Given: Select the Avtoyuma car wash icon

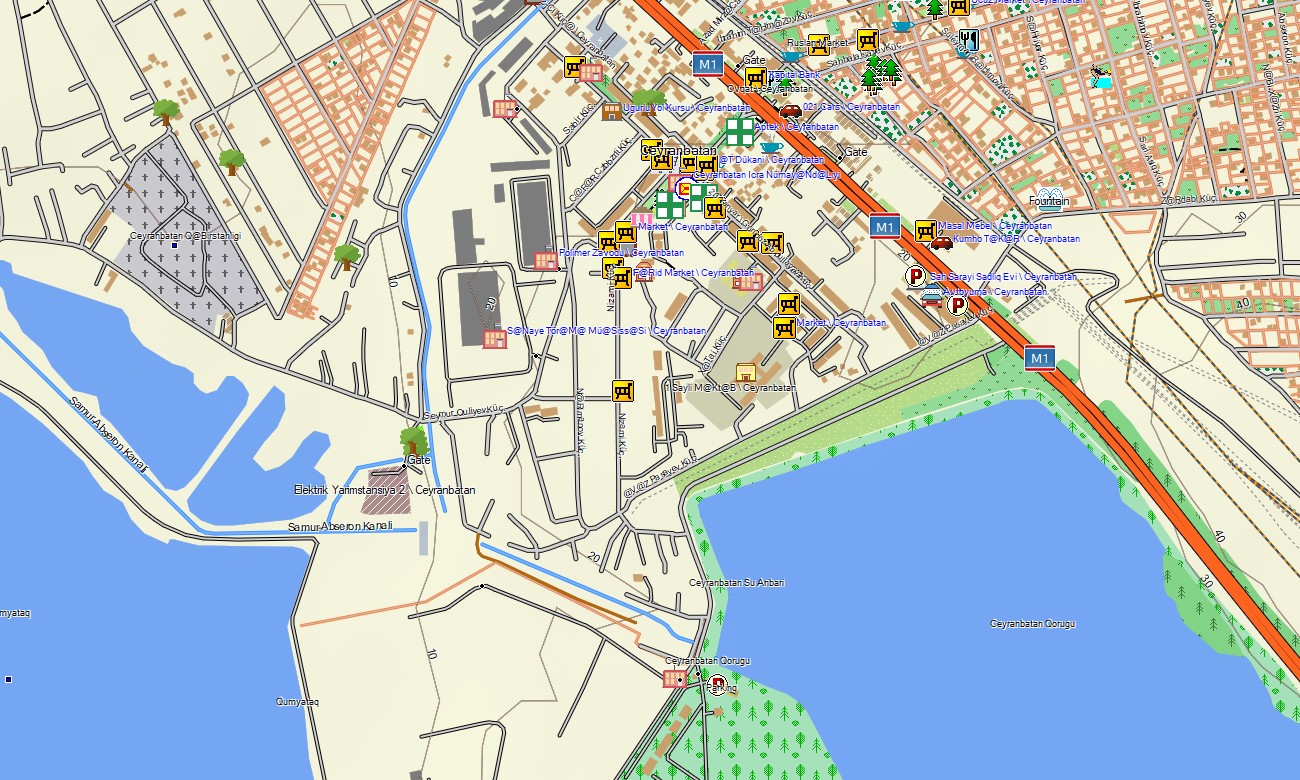Looking at the screenshot, I should click(931, 293).
